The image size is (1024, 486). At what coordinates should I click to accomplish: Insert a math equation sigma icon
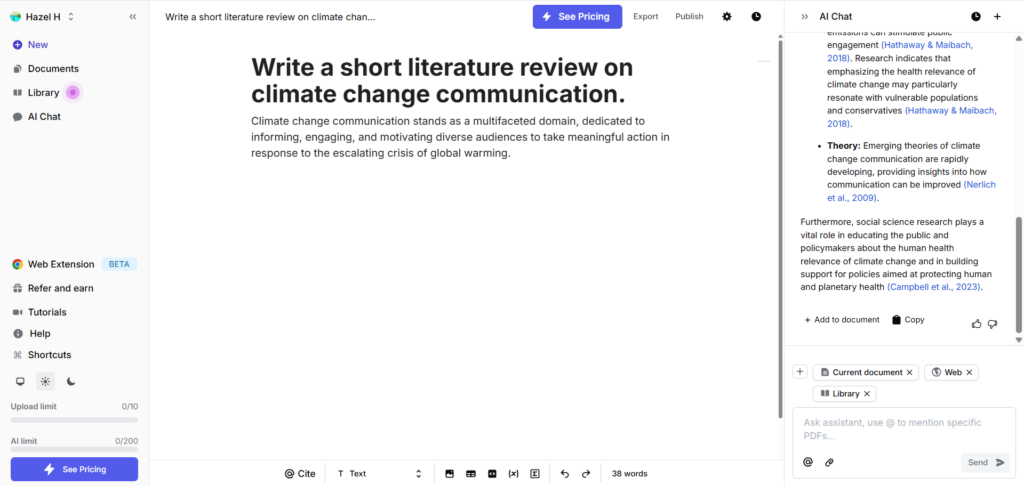(535, 474)
